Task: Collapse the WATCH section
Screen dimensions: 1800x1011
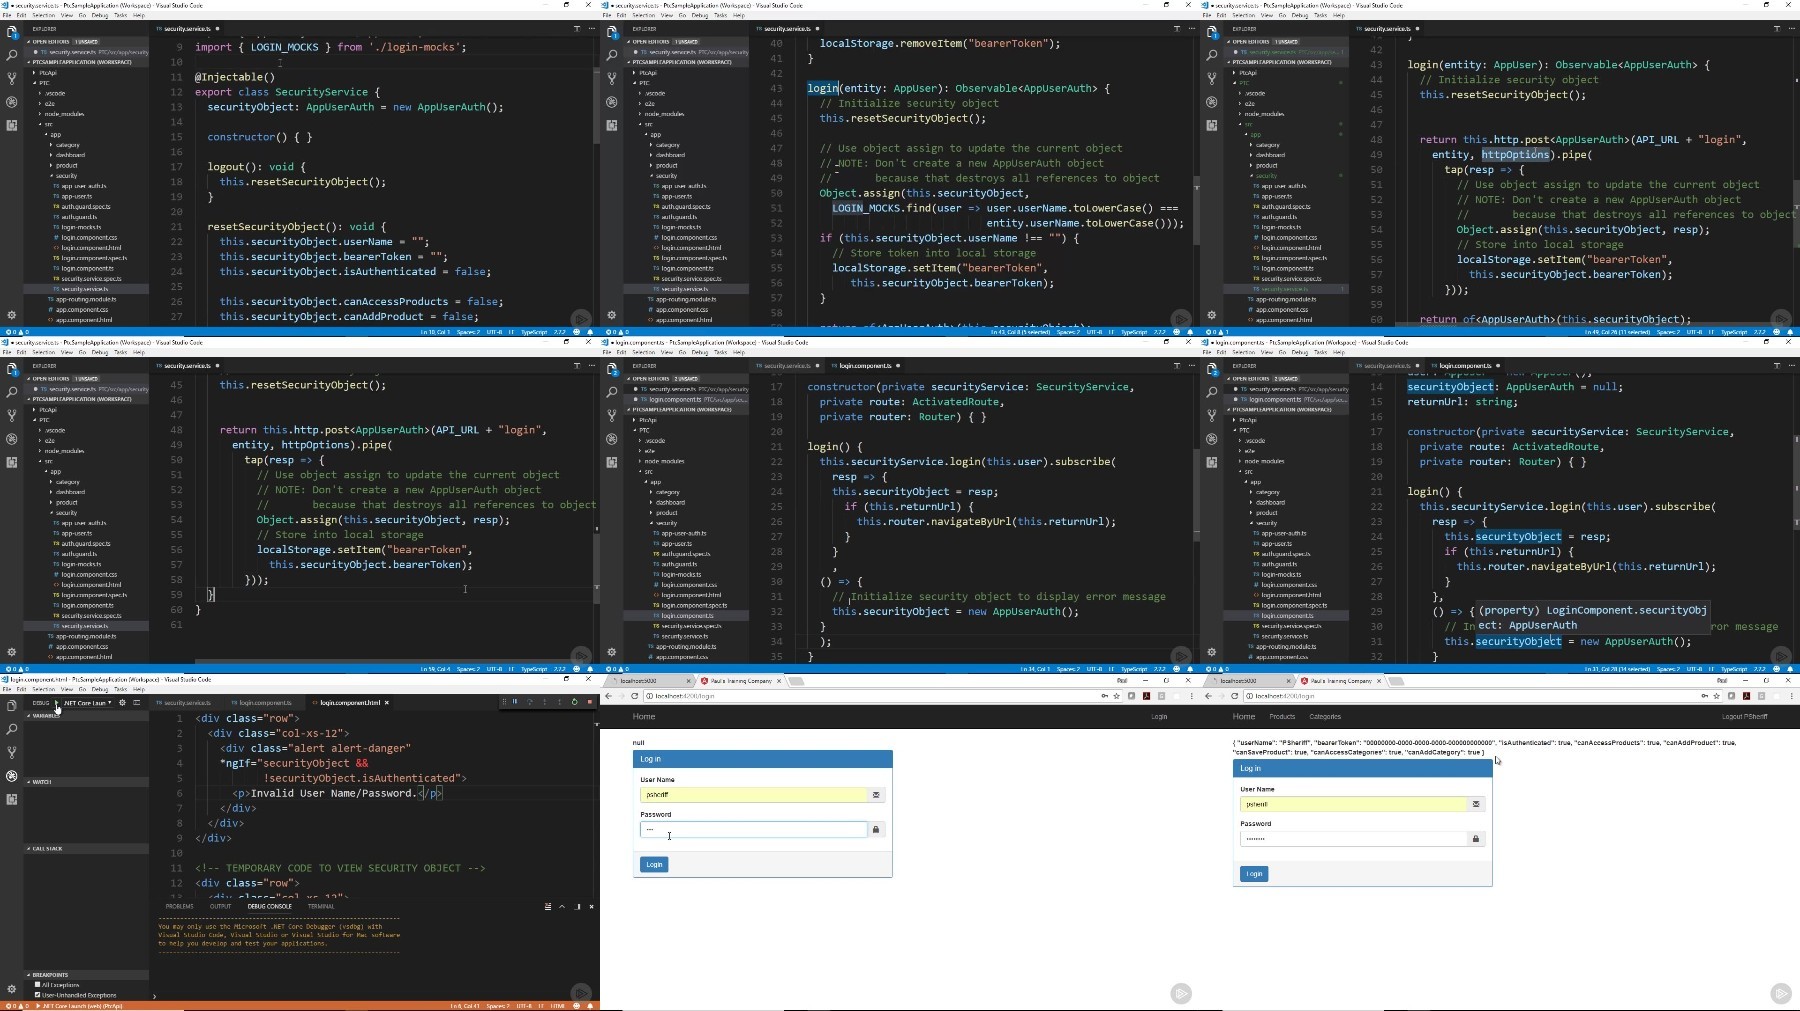Action: point(40,782)
